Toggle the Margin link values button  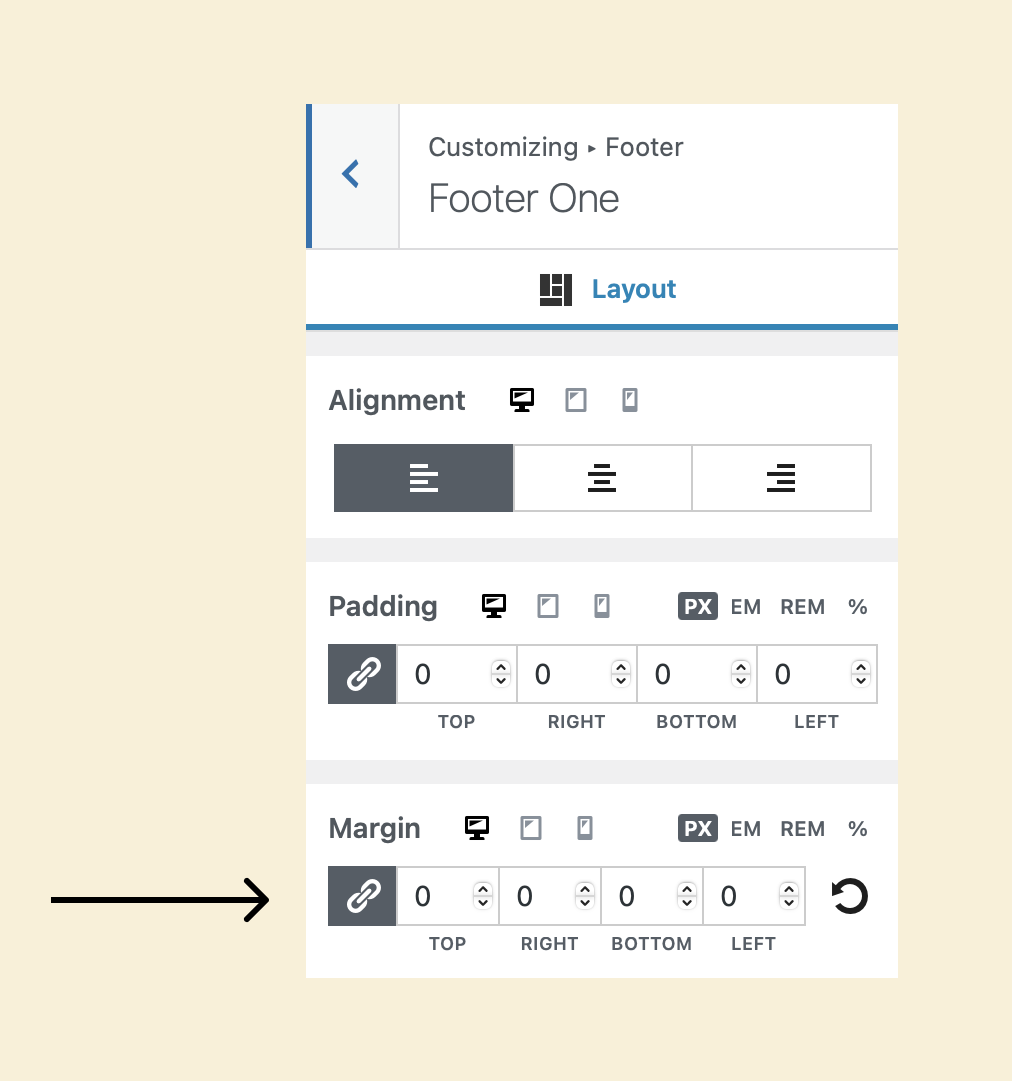[x=363, y=896]
